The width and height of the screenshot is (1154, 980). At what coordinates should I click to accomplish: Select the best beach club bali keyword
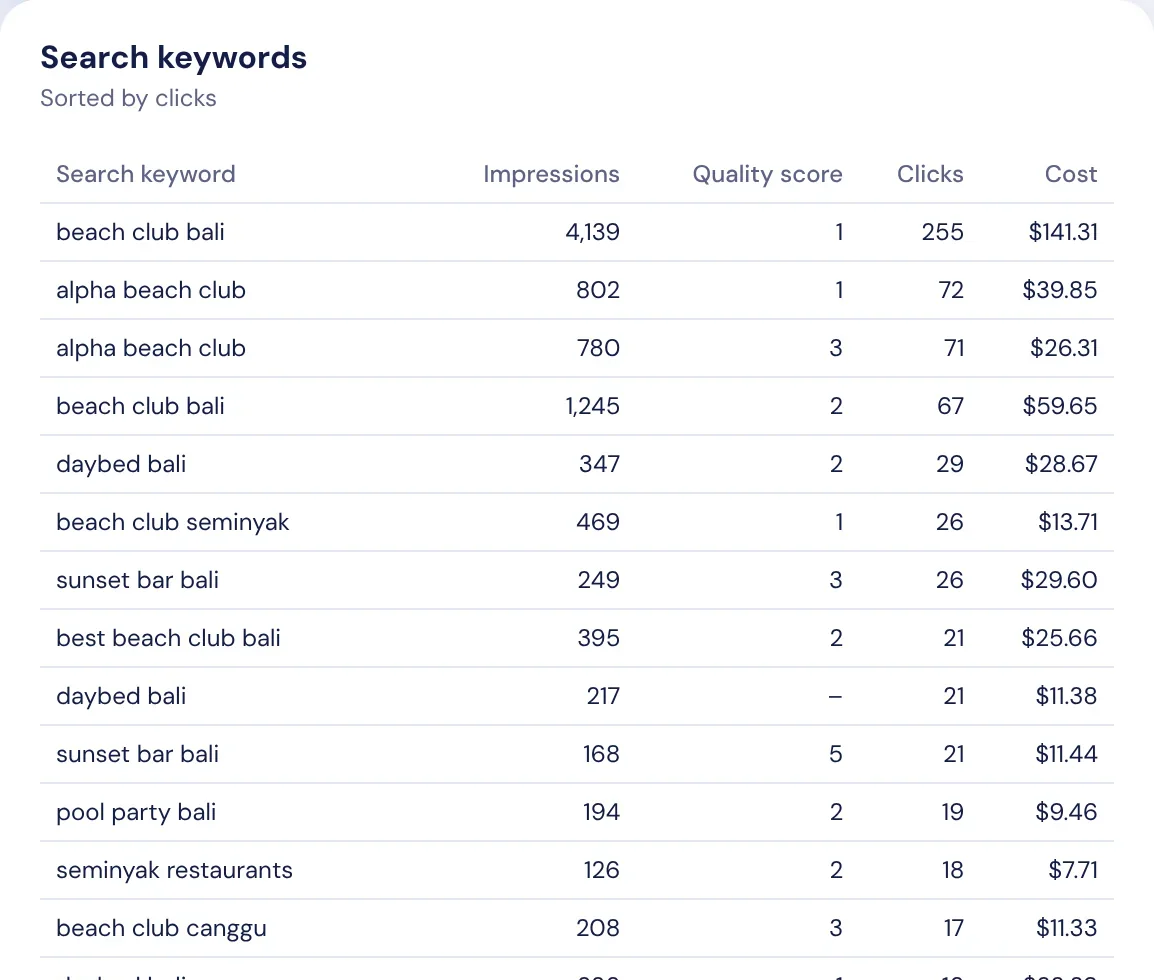point(168,638)
